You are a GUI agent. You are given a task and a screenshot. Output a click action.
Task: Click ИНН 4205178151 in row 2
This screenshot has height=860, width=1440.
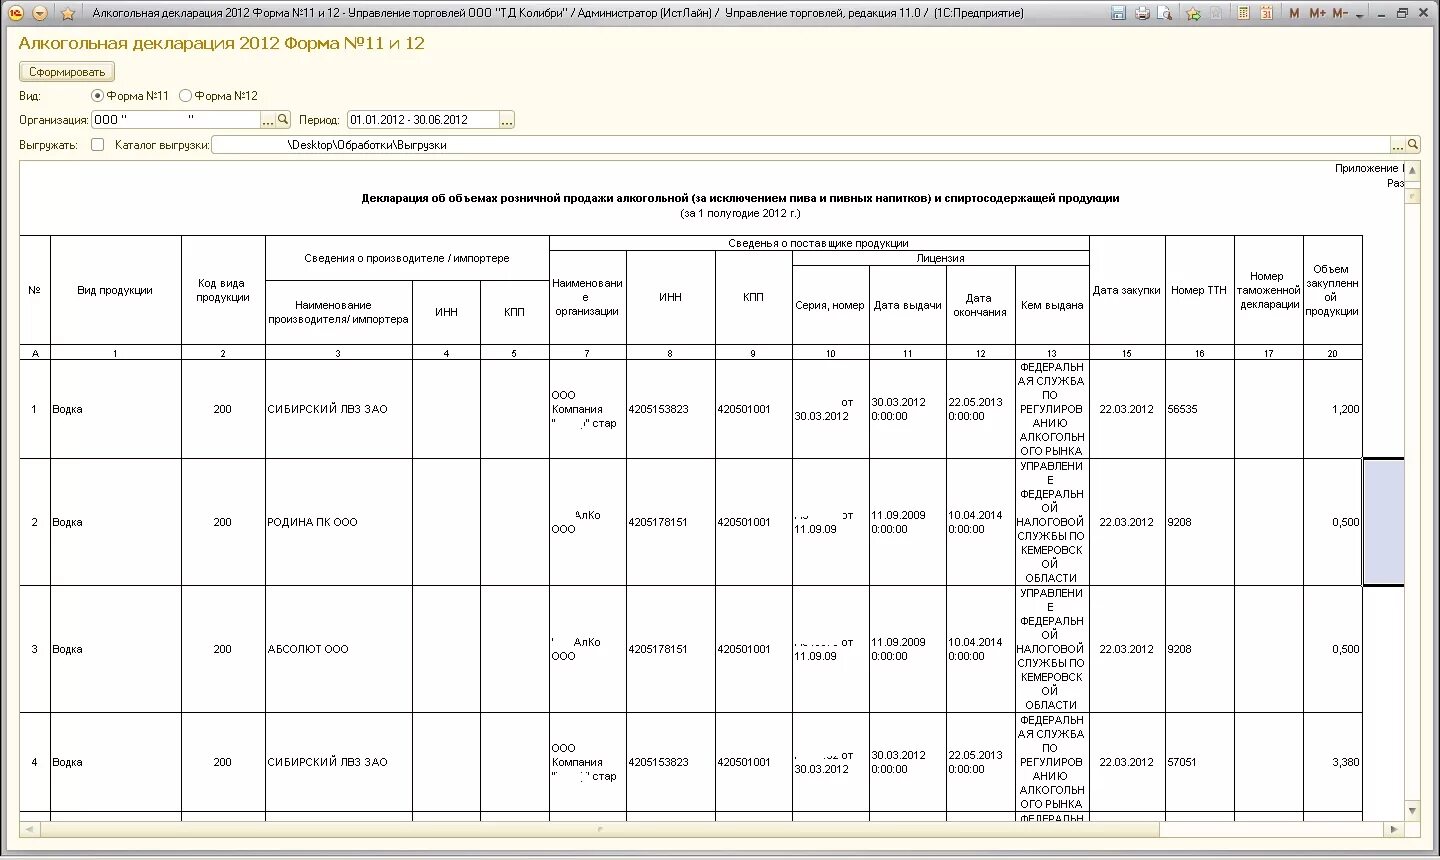(x=671, y=522)
